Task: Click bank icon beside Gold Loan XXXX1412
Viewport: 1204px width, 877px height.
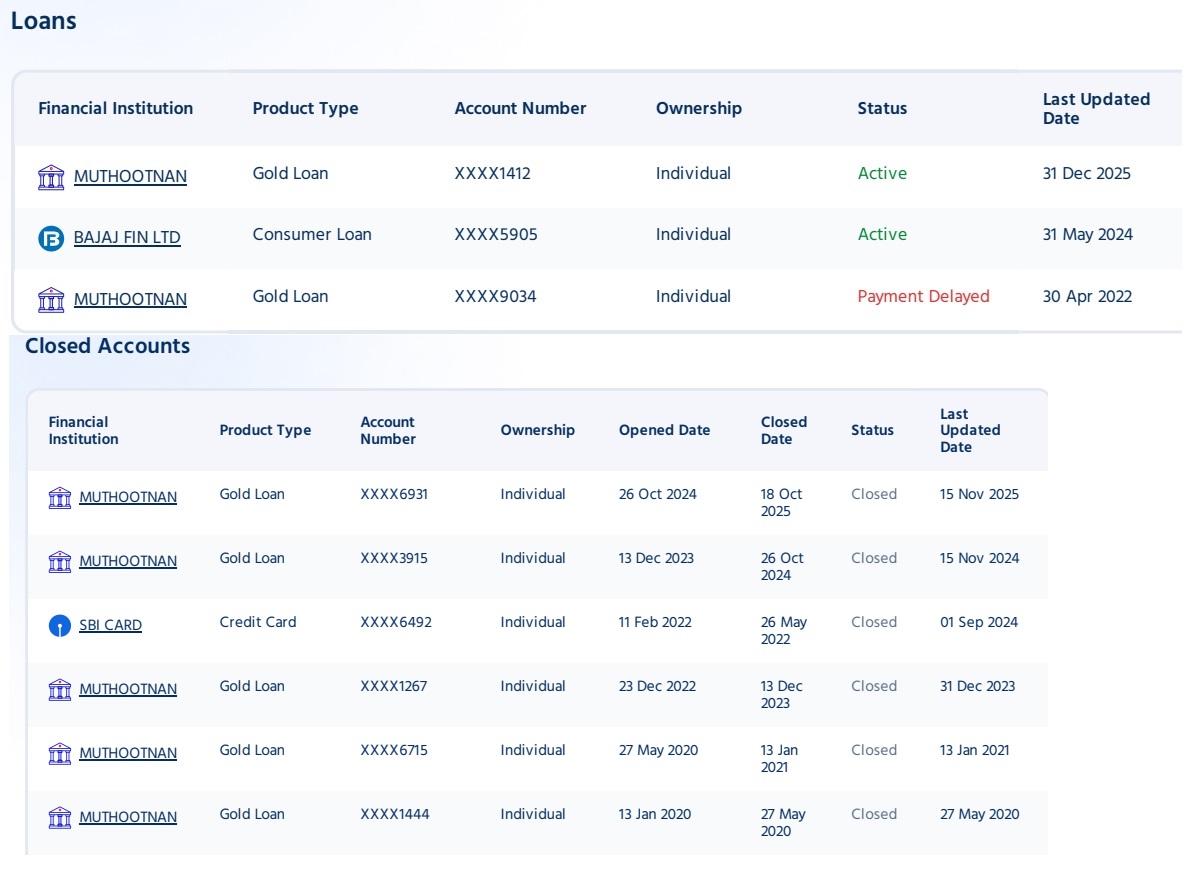Action: tap(51, 178)
